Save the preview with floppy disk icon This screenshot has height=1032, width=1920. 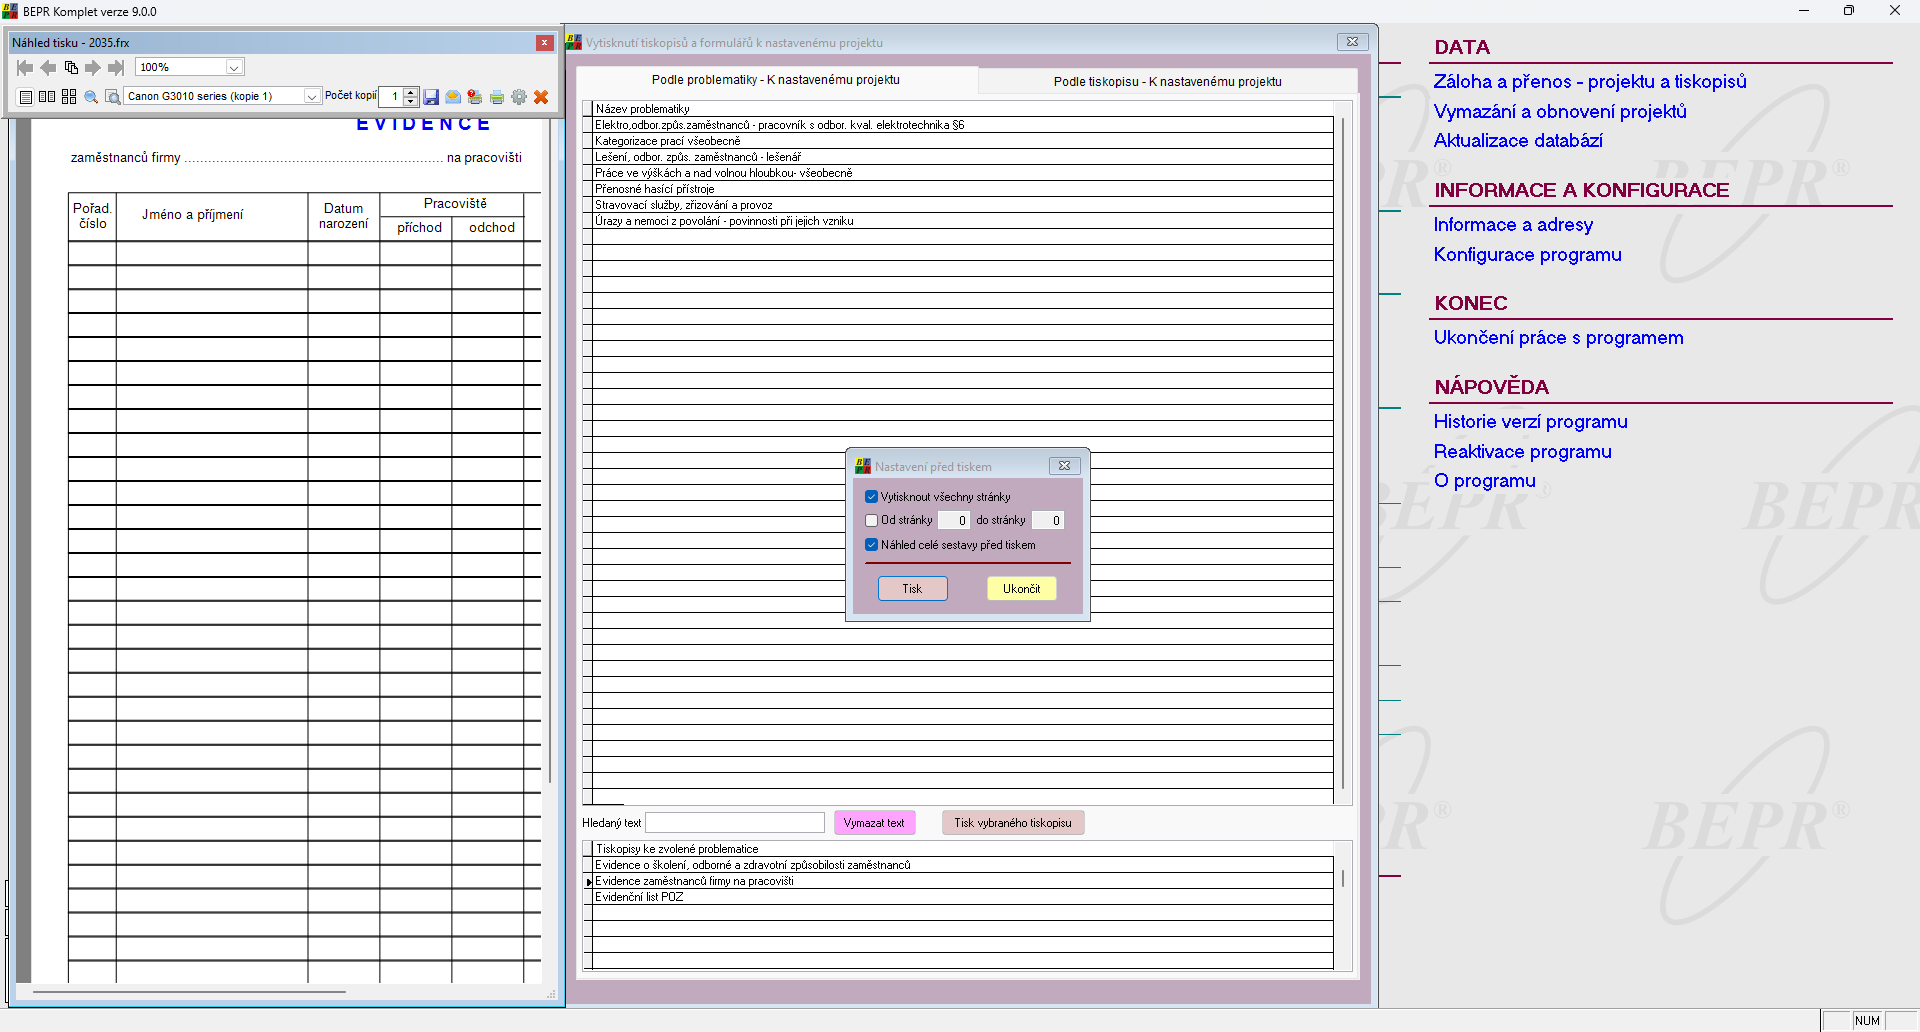tap(431, 97)
